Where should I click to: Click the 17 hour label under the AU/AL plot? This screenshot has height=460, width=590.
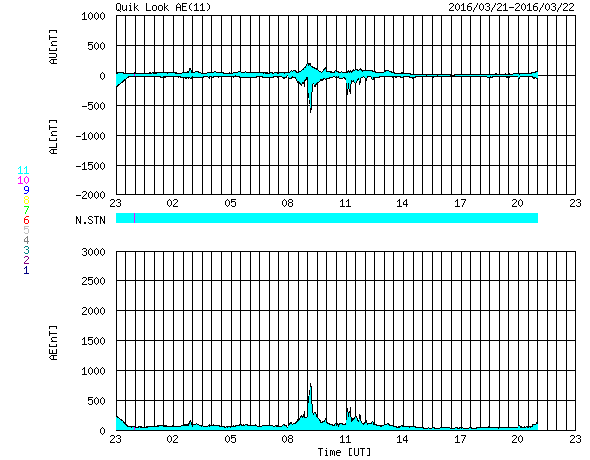[460, 203]
